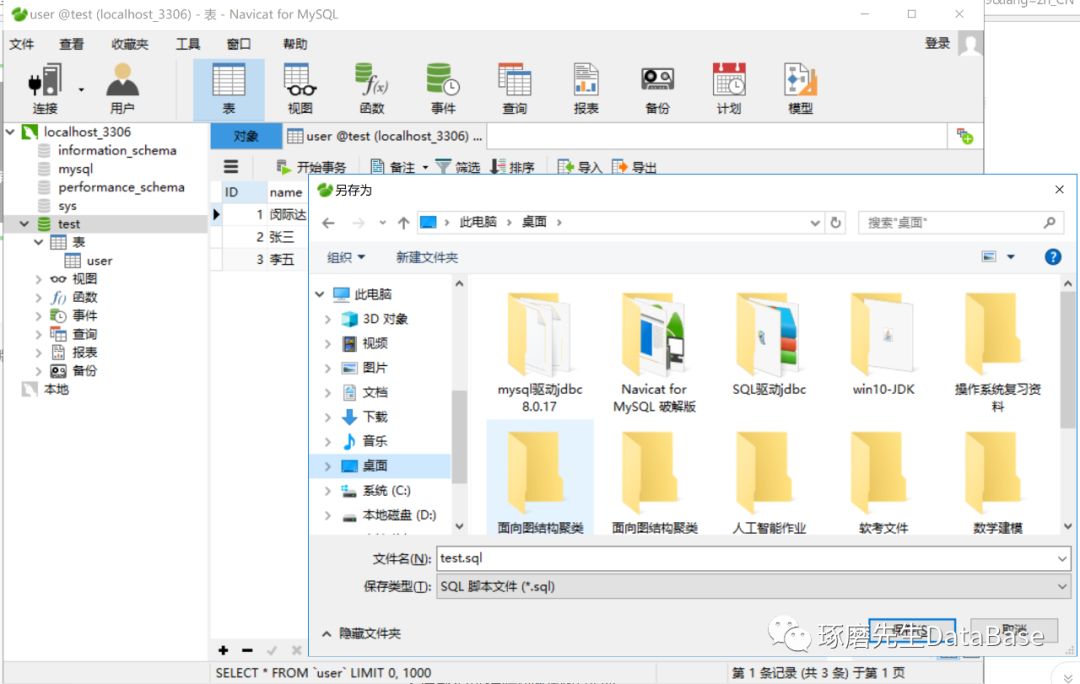The image size is (1080, 684).
Task: Collapse the test database node
Action: 24,224
